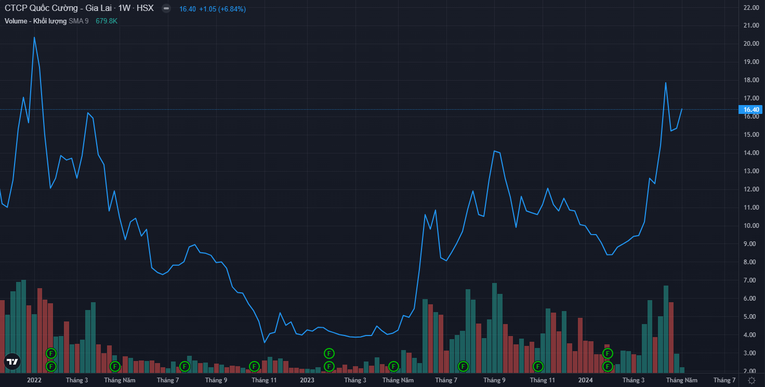
Task: Click the 18.00 price scale label
Action: tap(751, 80)
